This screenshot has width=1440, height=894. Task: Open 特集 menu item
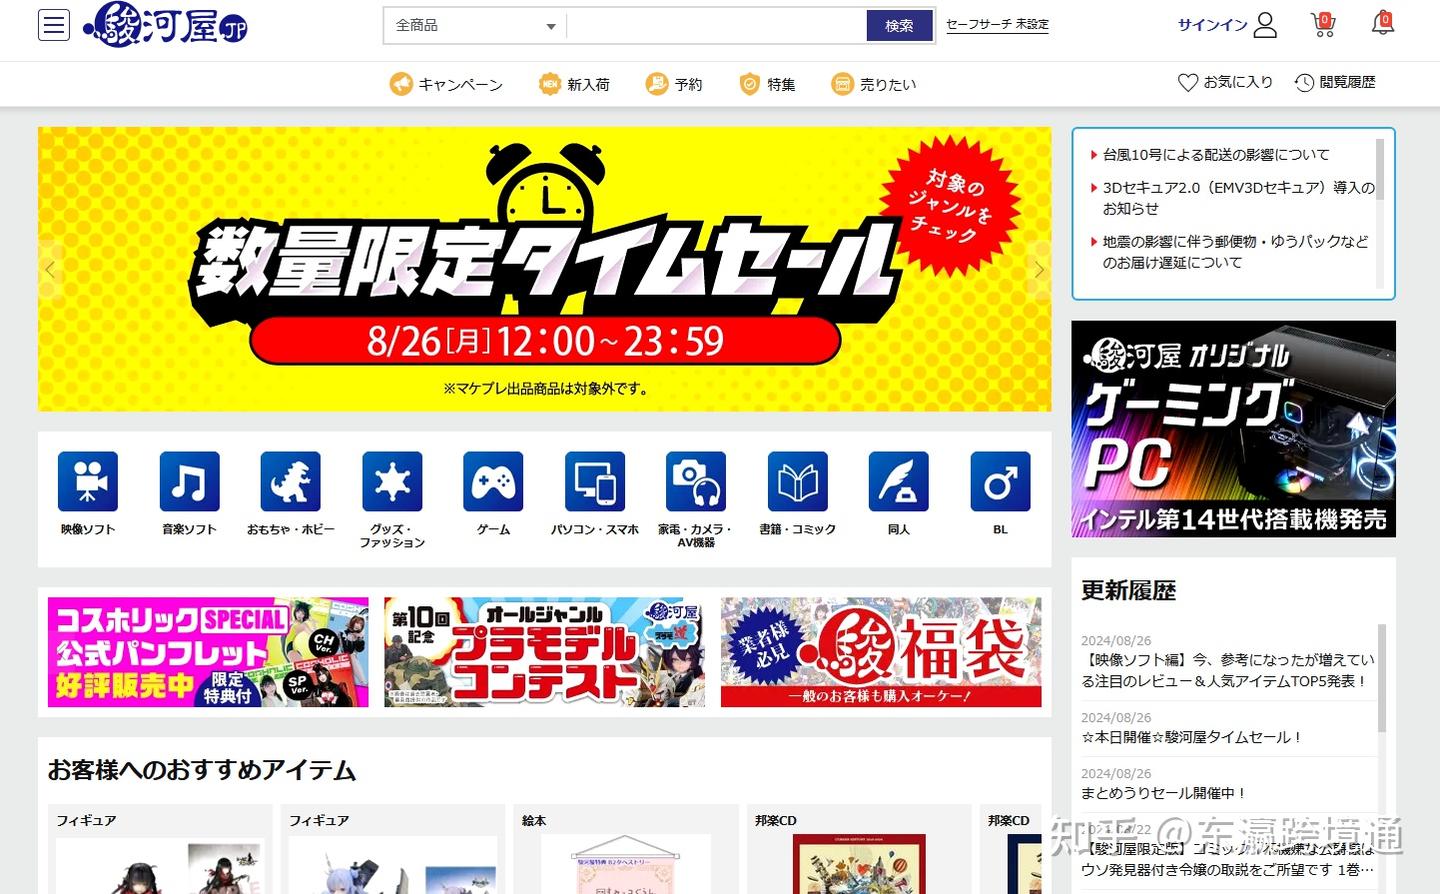767,84
